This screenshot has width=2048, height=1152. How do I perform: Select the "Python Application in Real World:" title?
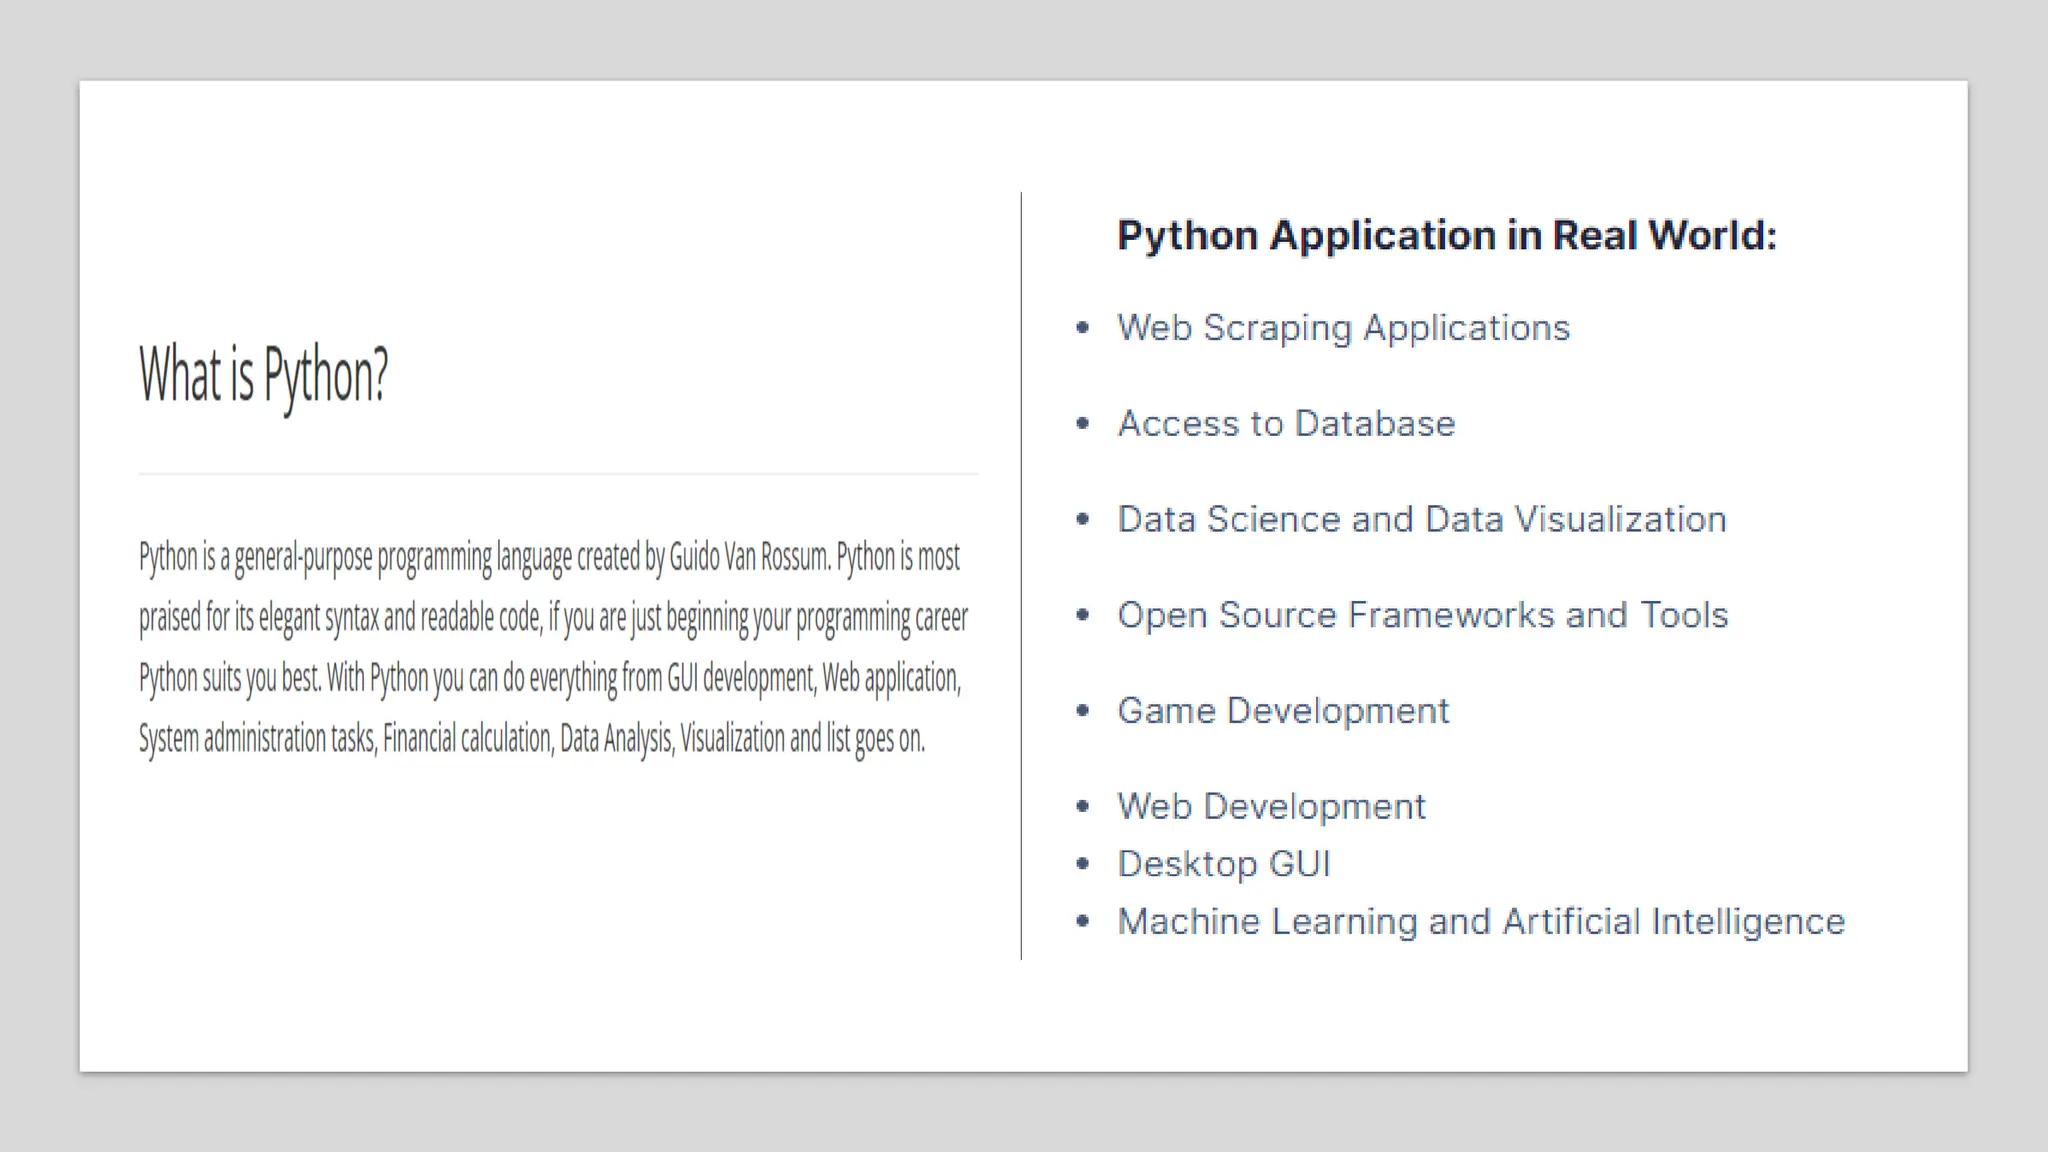(x=1446, y=236)
